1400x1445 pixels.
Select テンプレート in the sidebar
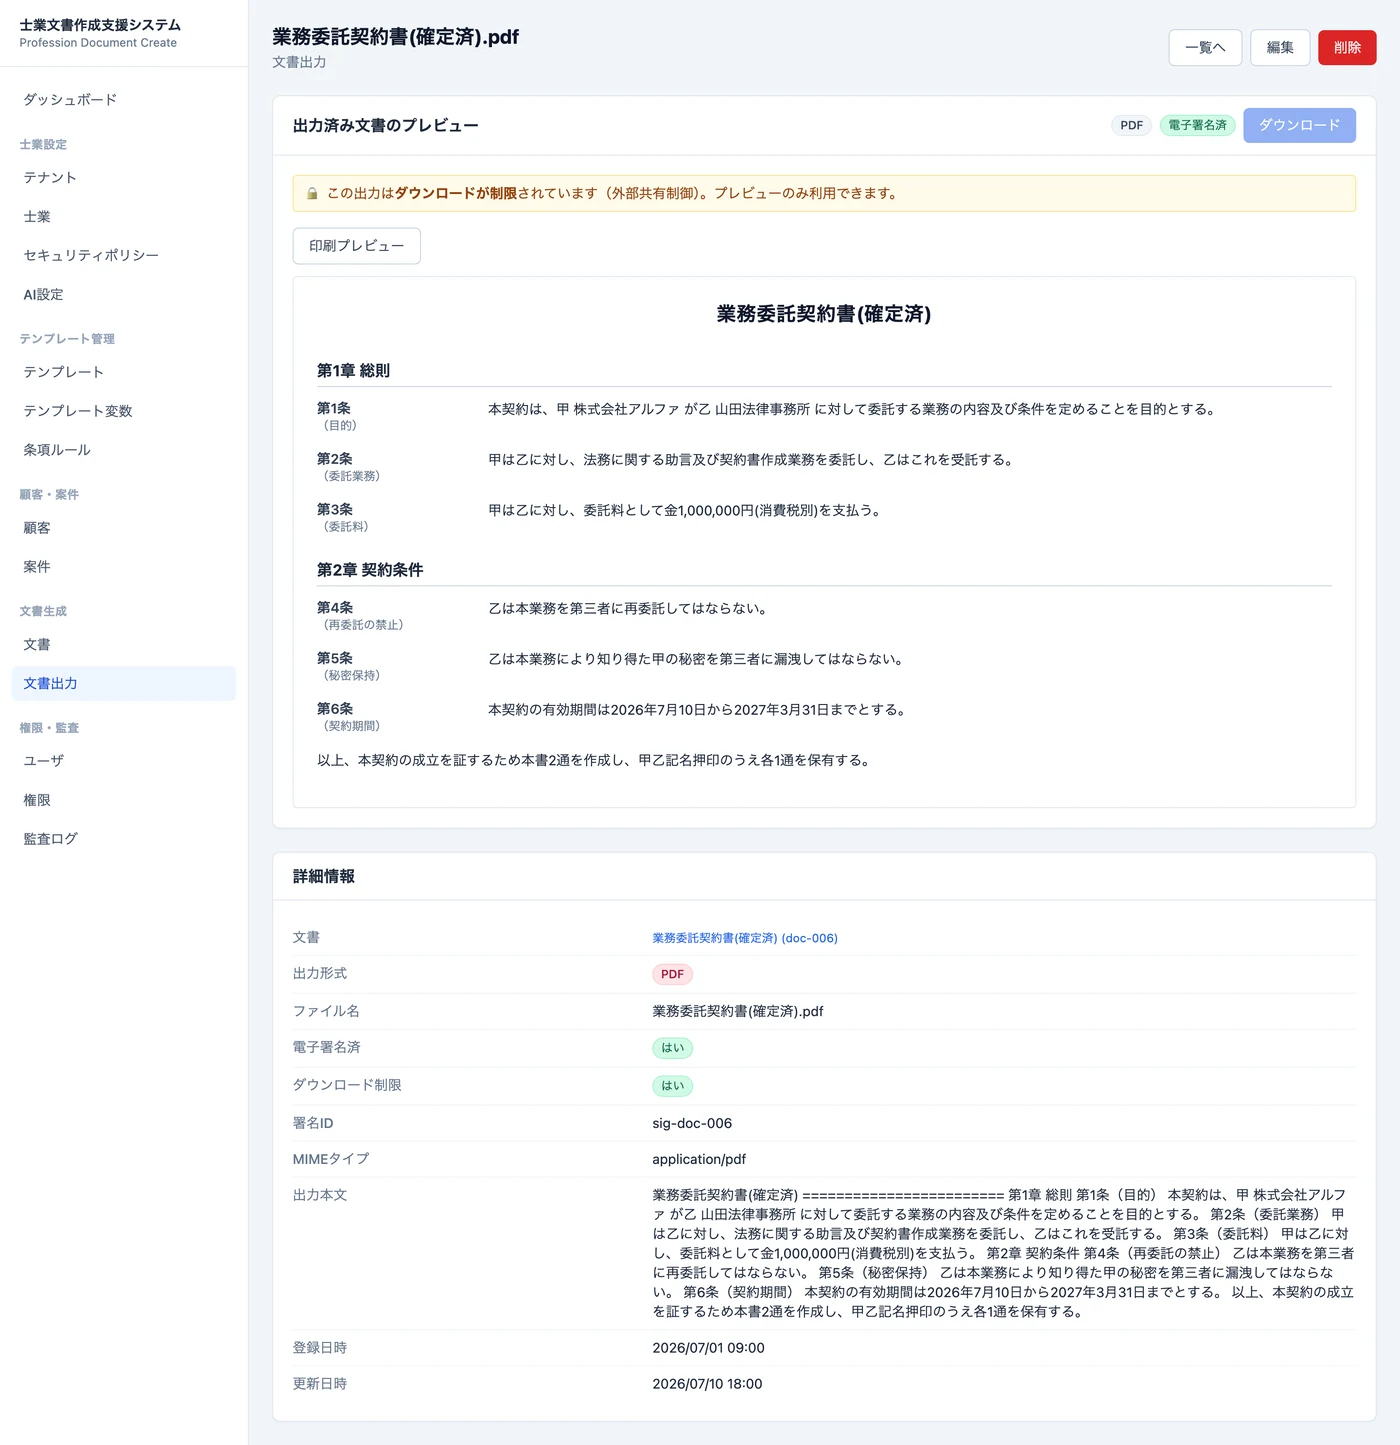[124, 372]
